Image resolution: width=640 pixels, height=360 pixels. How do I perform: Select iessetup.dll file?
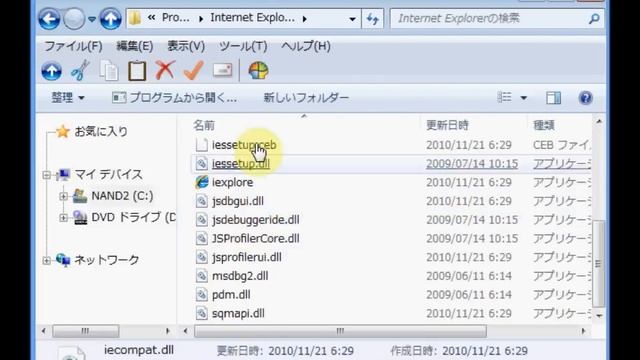(x=241, y=164)
